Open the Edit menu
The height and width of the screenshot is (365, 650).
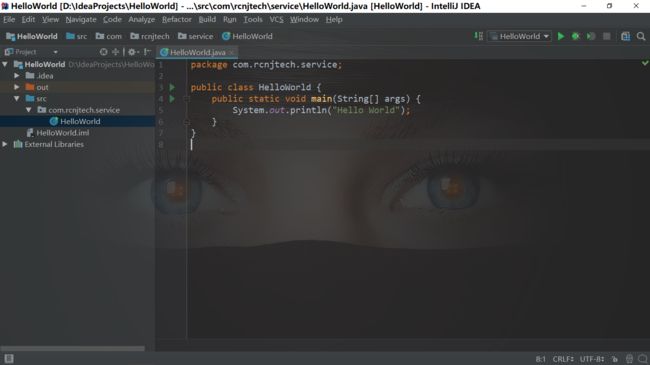tap(28, 19)
